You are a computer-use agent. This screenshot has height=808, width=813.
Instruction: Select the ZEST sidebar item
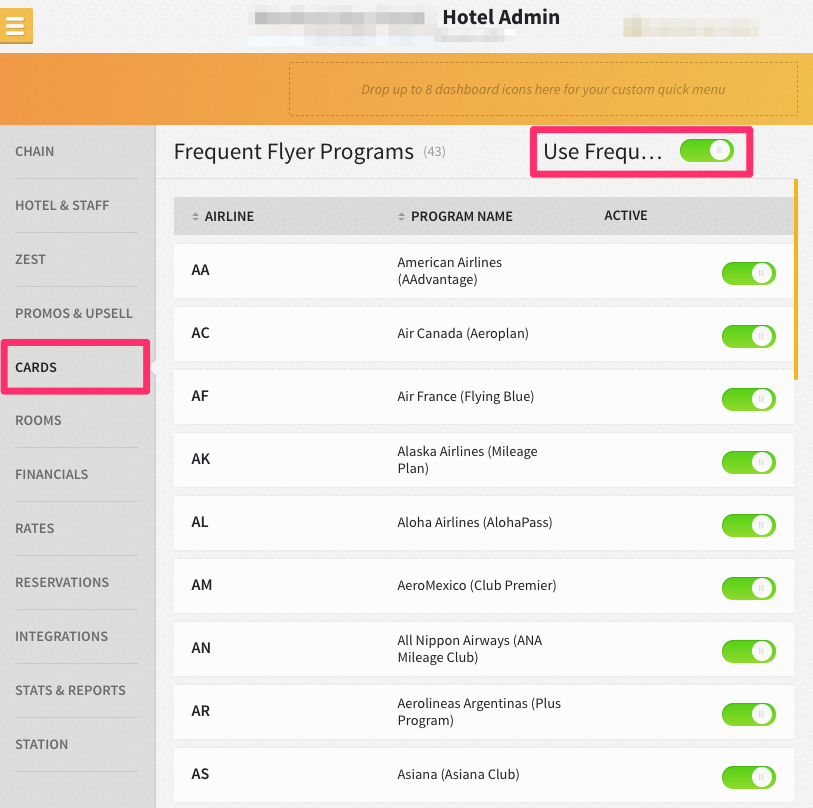pos(31,259)
